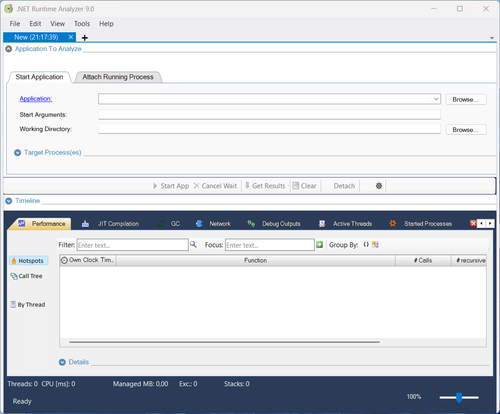Focus the Focus text field

click(270, 245)
